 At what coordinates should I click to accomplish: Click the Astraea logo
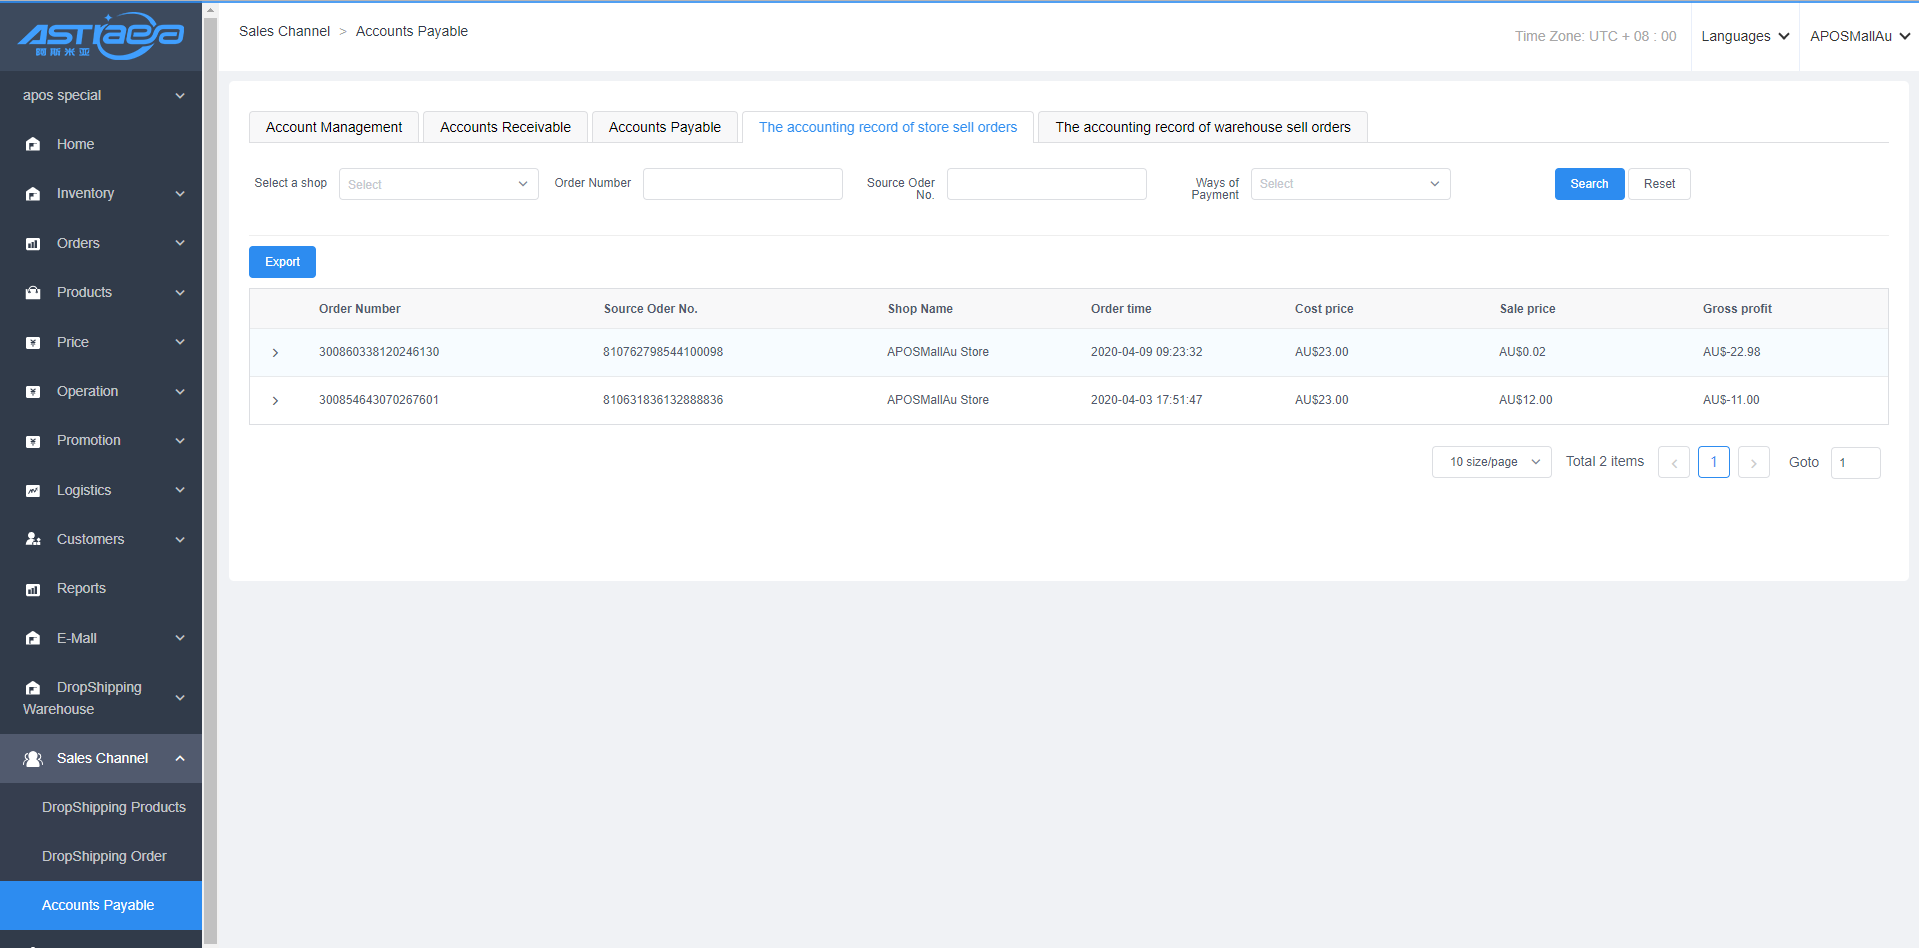pyautogui.click(x=101, y=36)
